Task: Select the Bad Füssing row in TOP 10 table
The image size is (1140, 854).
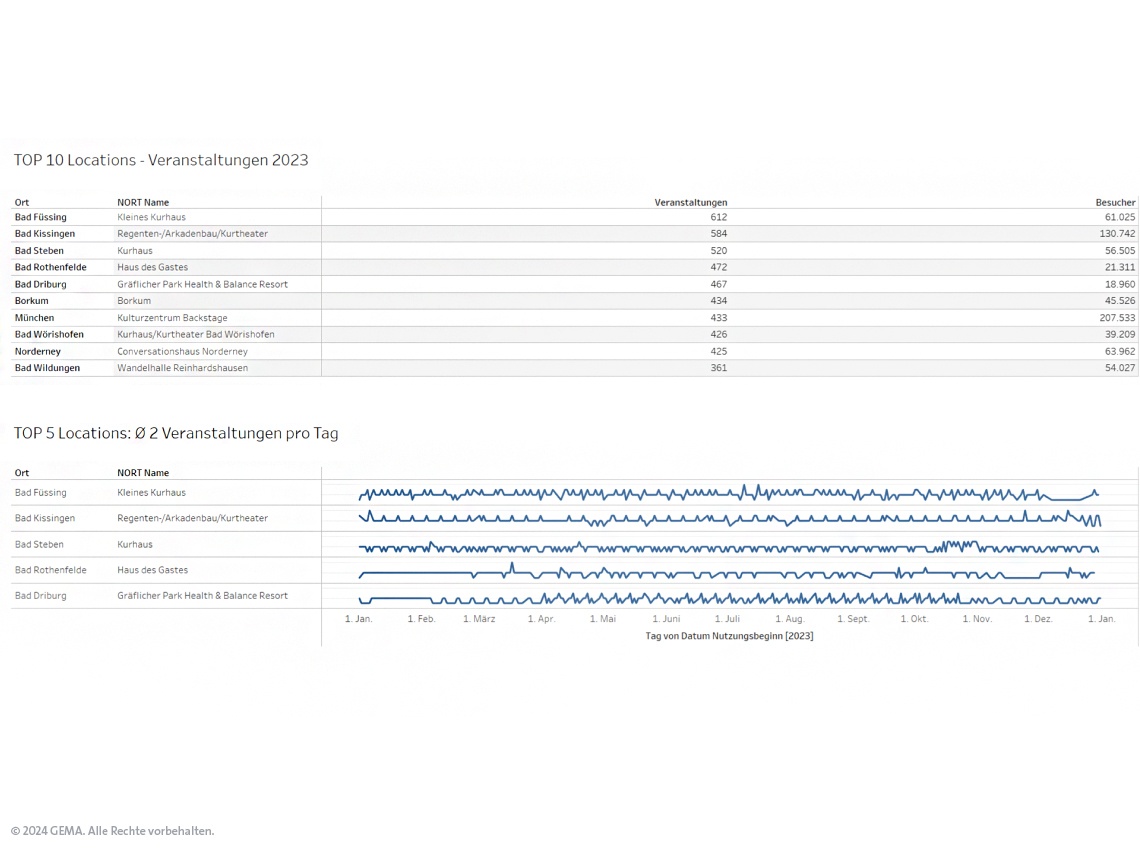Action: 41,217
